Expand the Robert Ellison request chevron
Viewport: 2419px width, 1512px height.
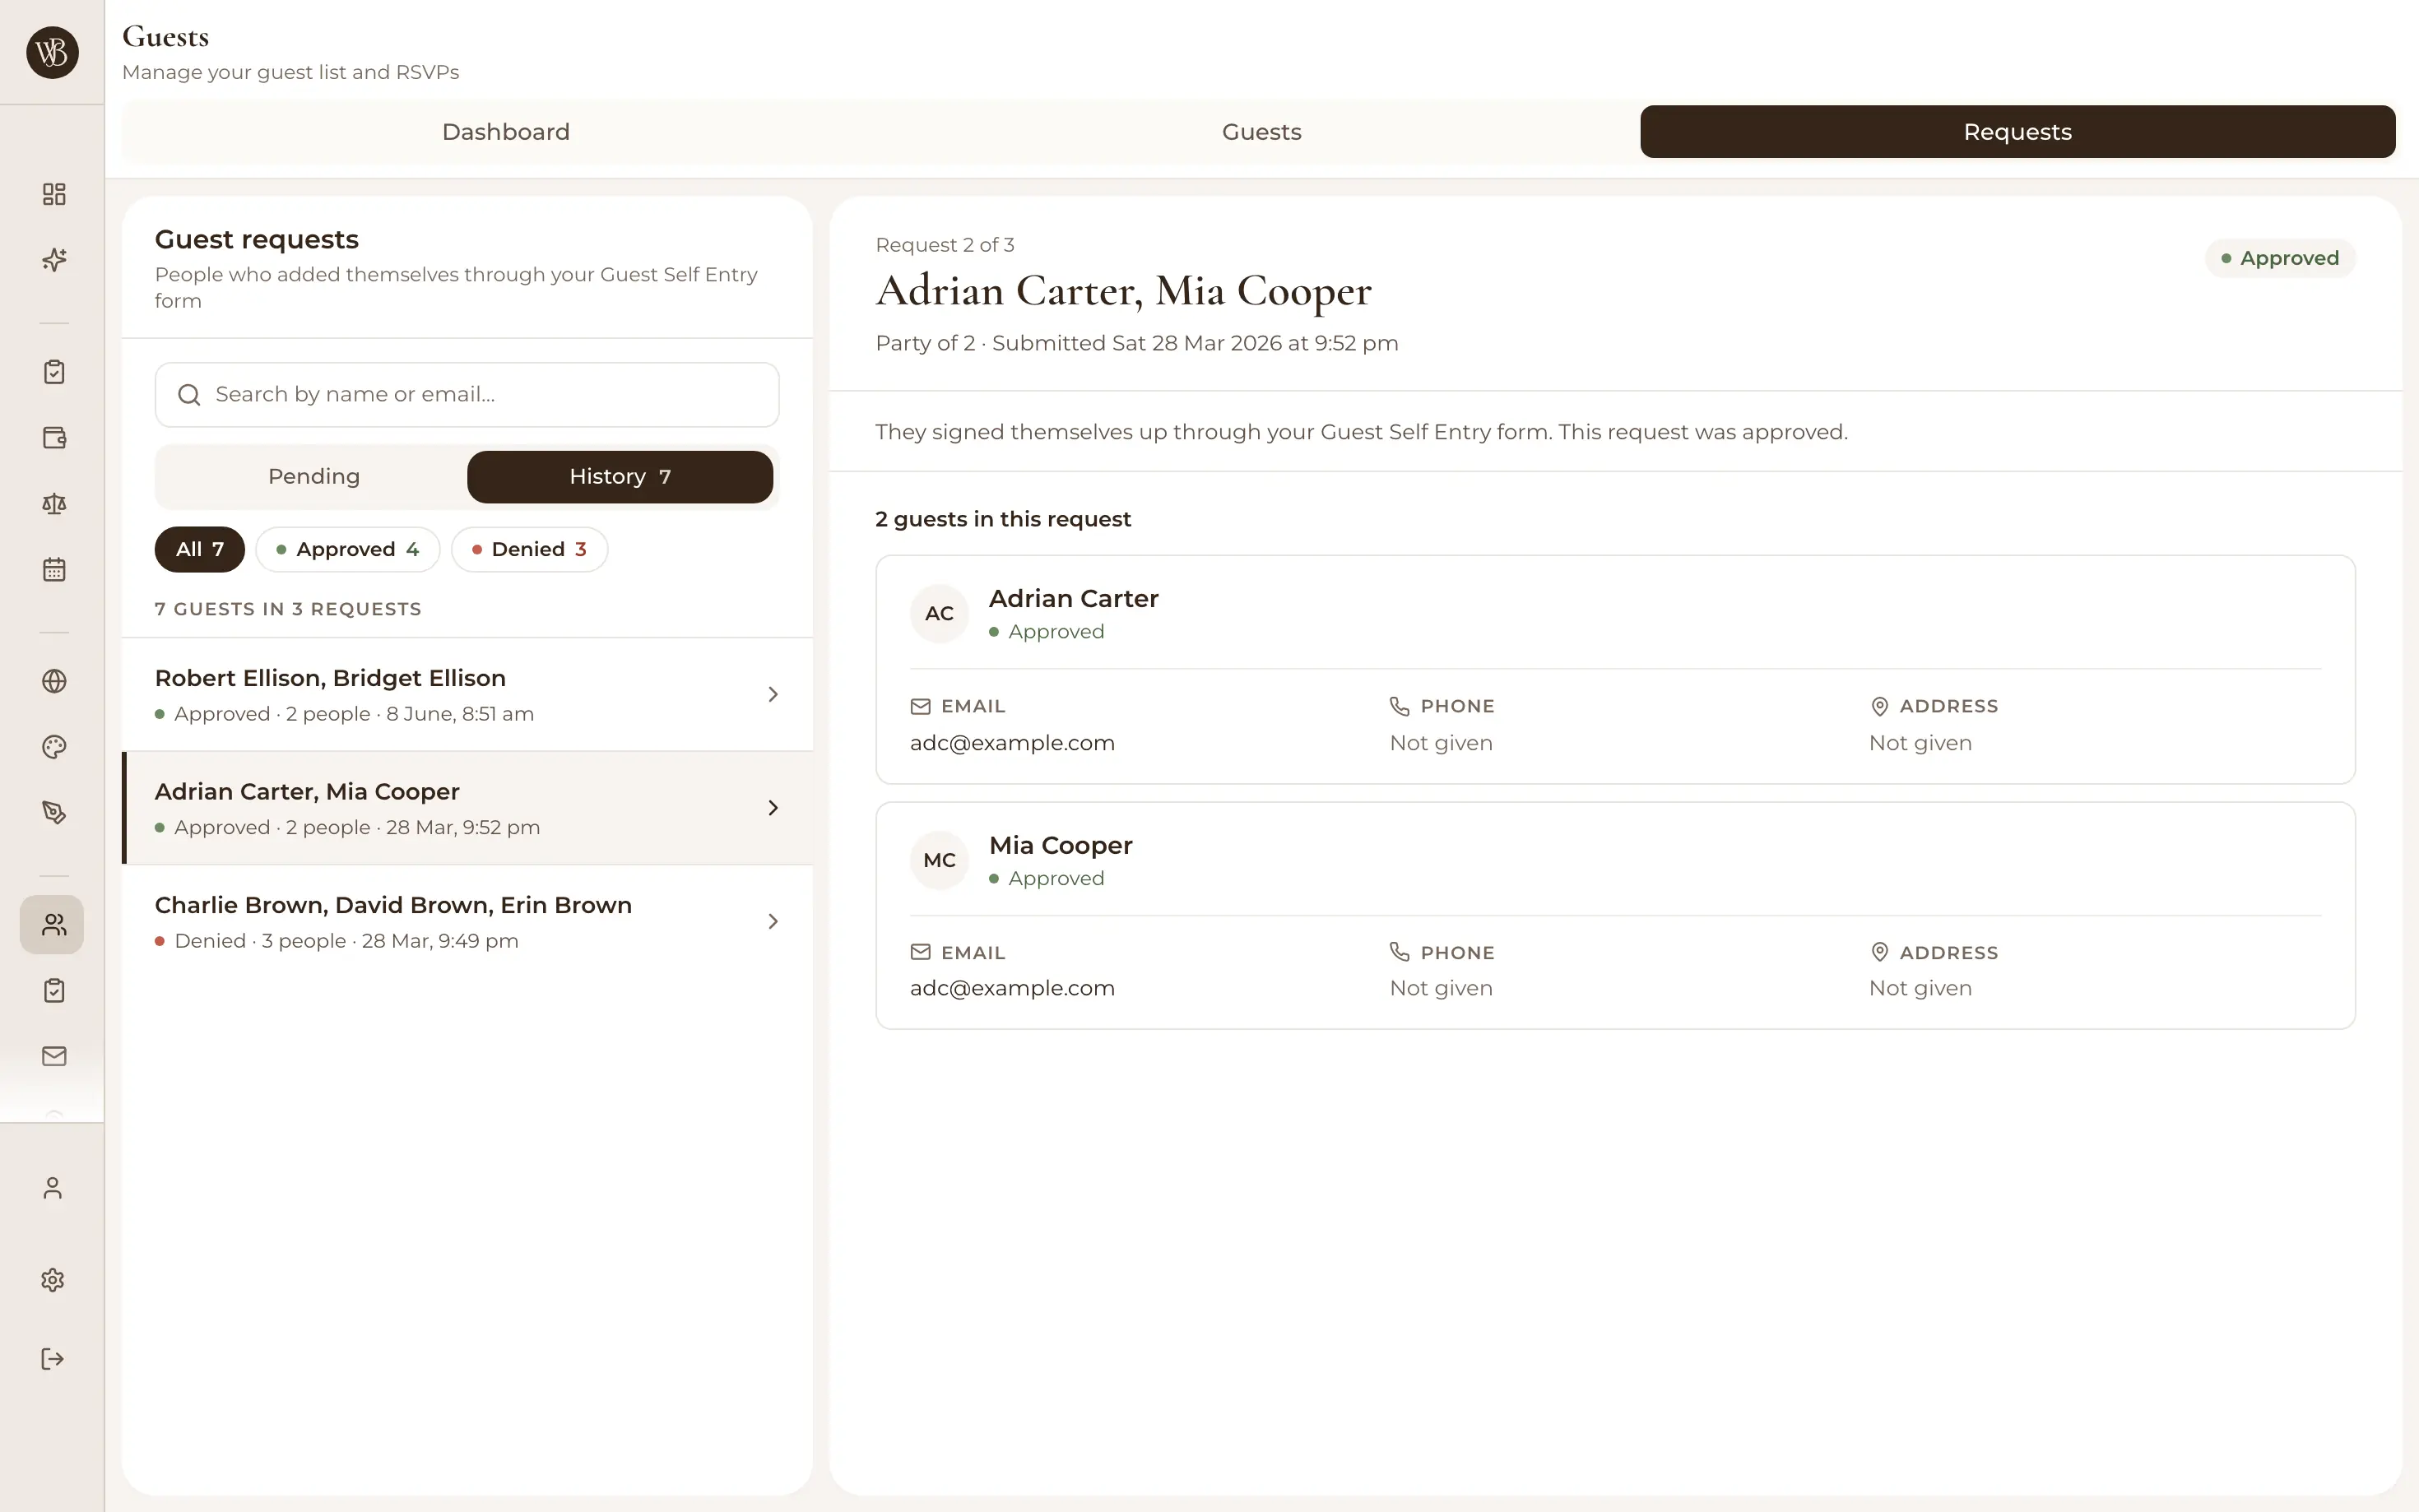click(x=772, y=694)
